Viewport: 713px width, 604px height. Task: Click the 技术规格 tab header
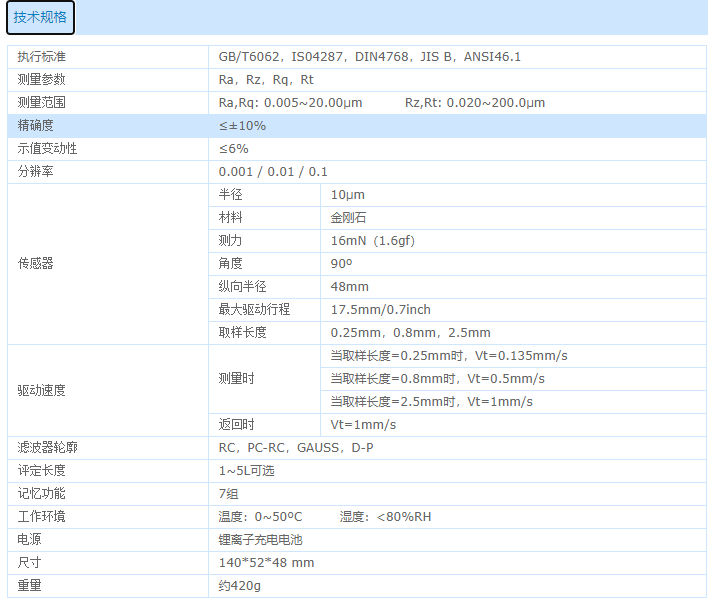pyautogui.click(x=40, y=18)
